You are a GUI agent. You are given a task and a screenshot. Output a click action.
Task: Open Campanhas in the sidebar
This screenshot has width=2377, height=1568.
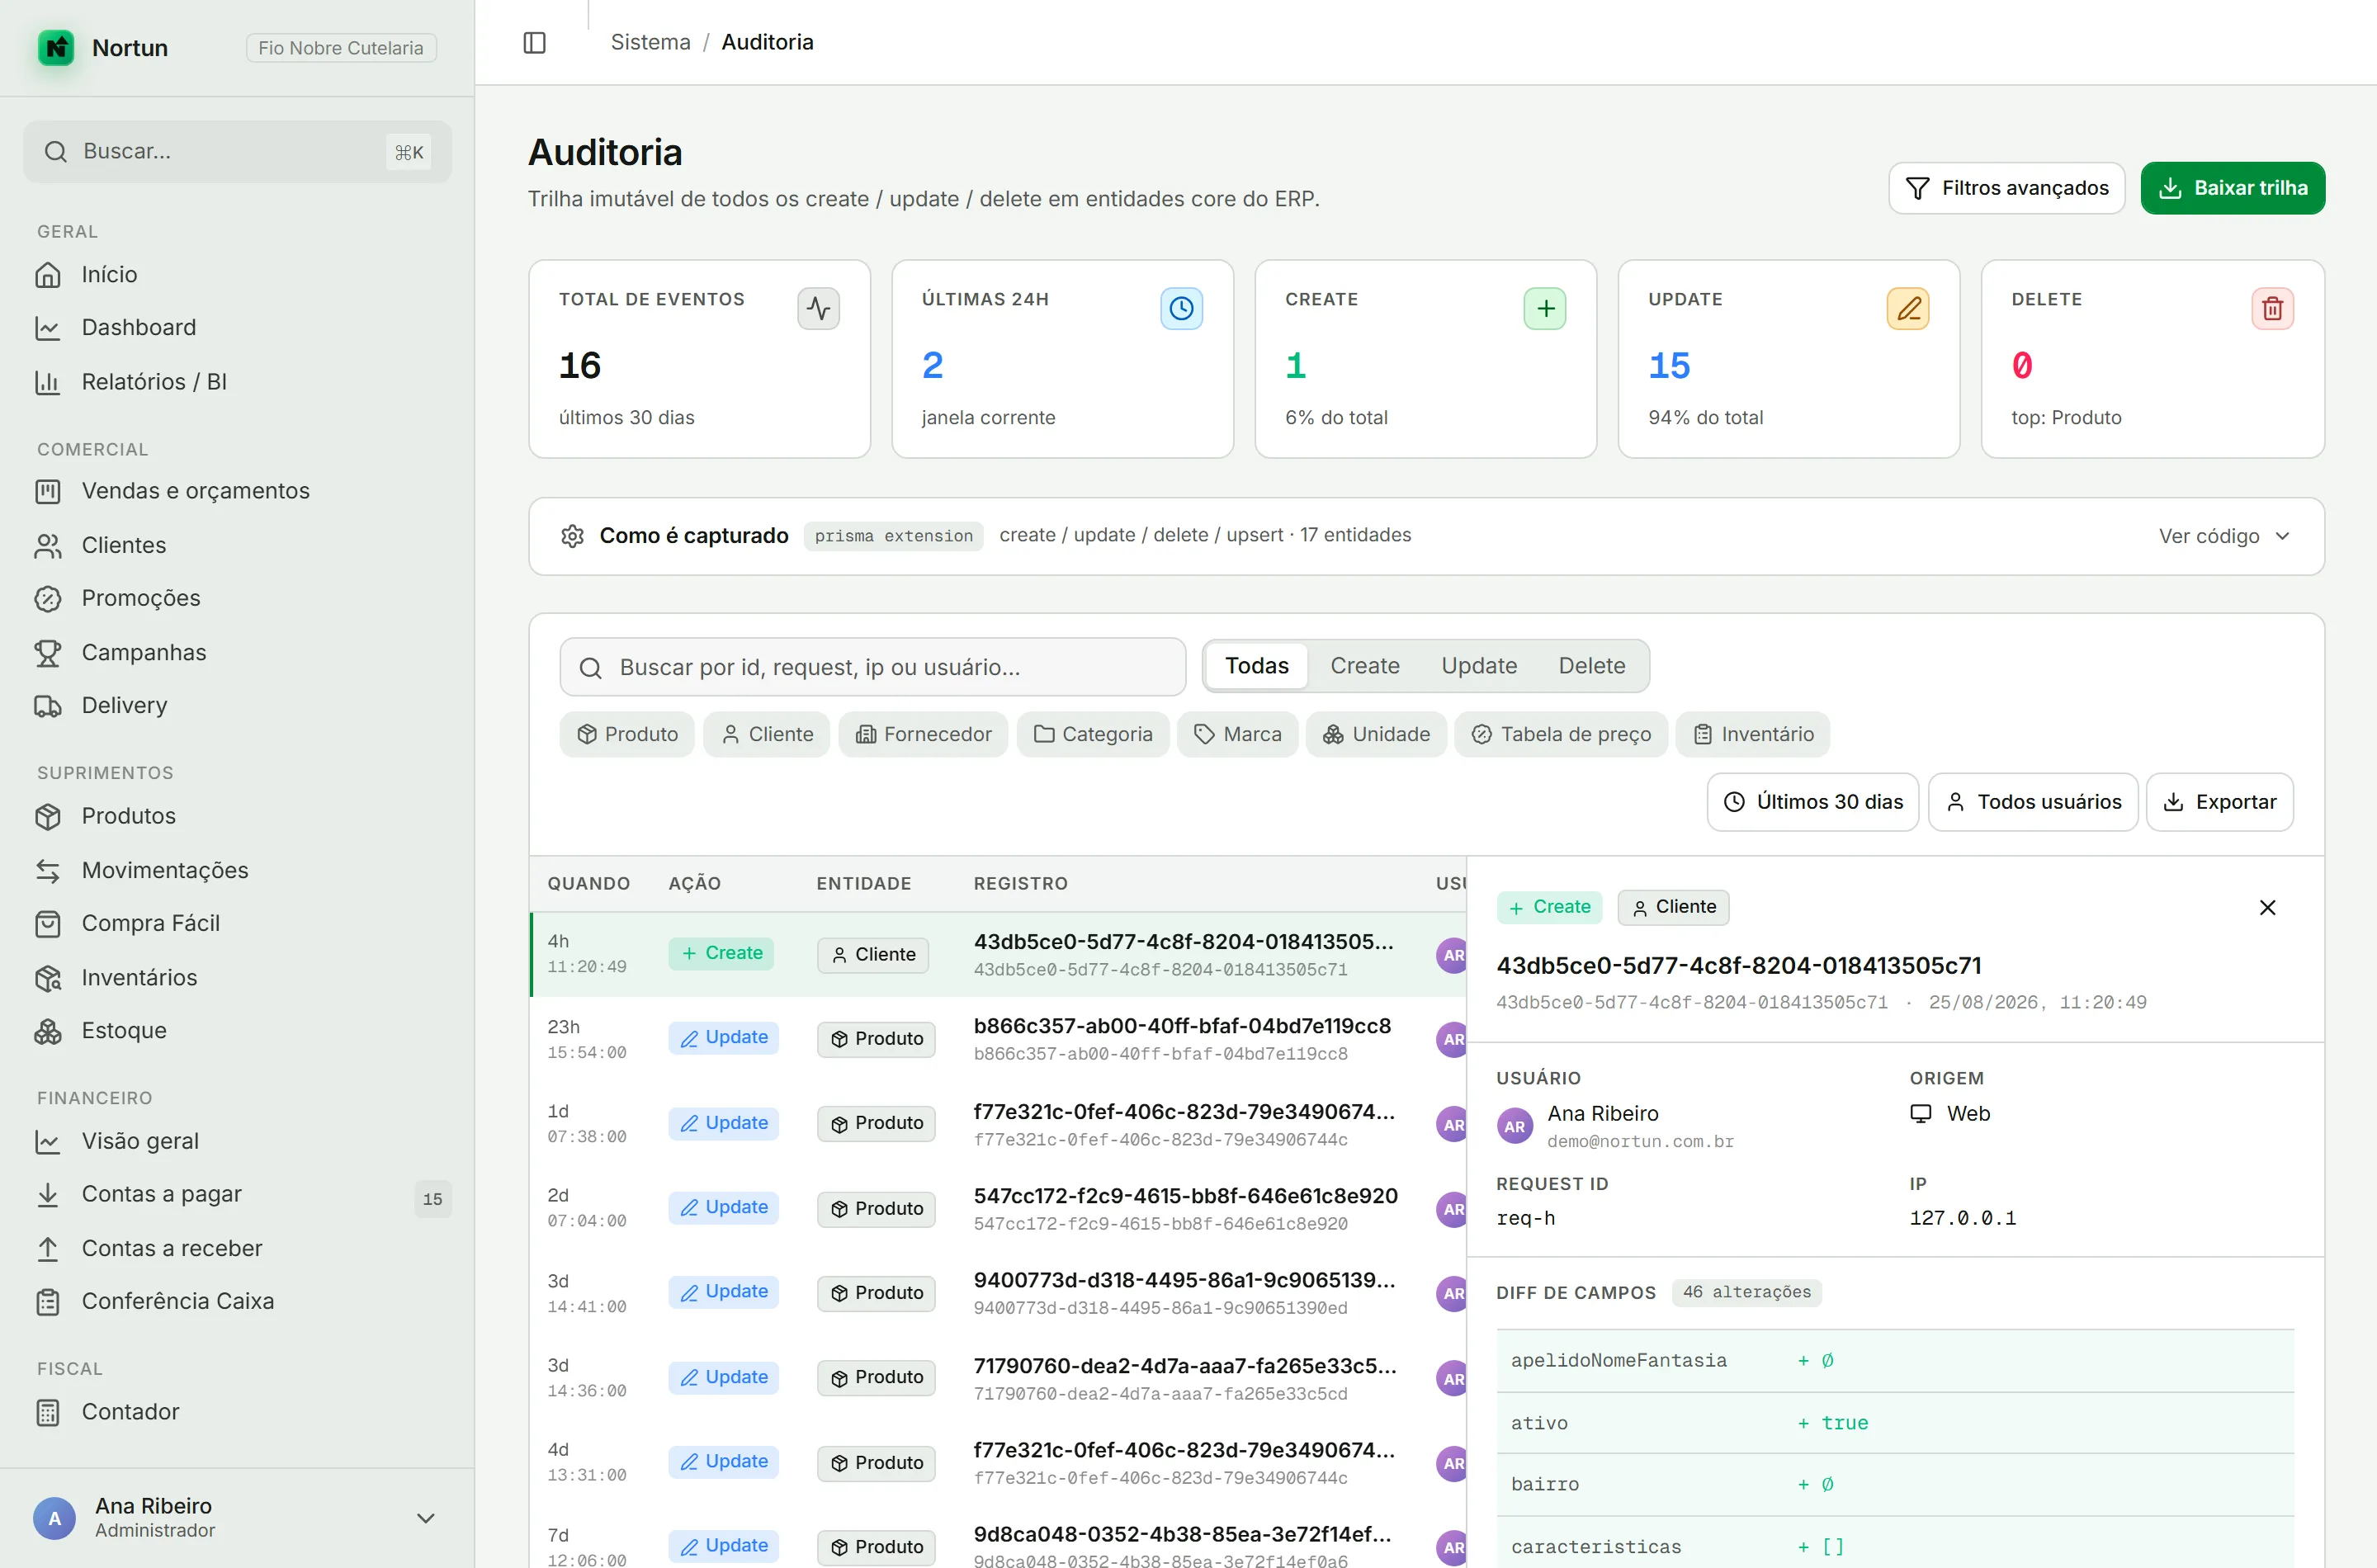(237, 652)
